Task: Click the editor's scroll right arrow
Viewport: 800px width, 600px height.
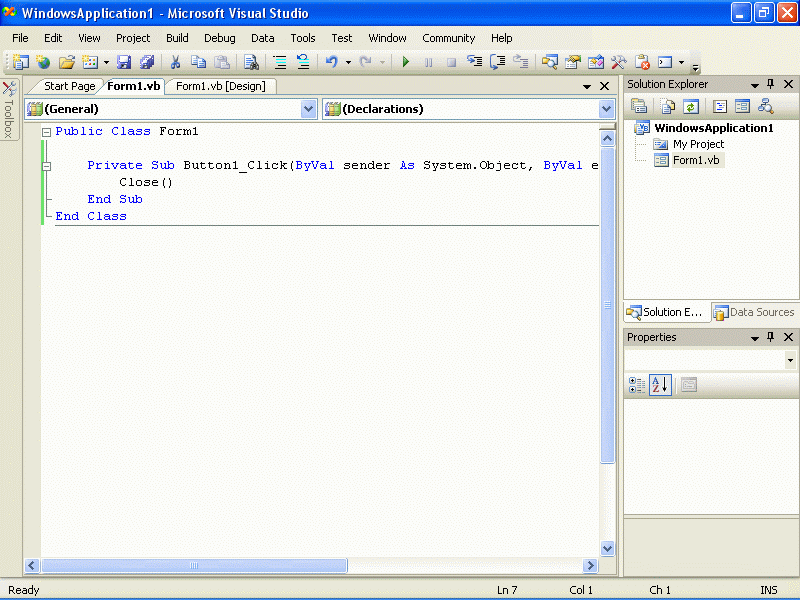Action: pyautogui.click(x=590, y=565)
